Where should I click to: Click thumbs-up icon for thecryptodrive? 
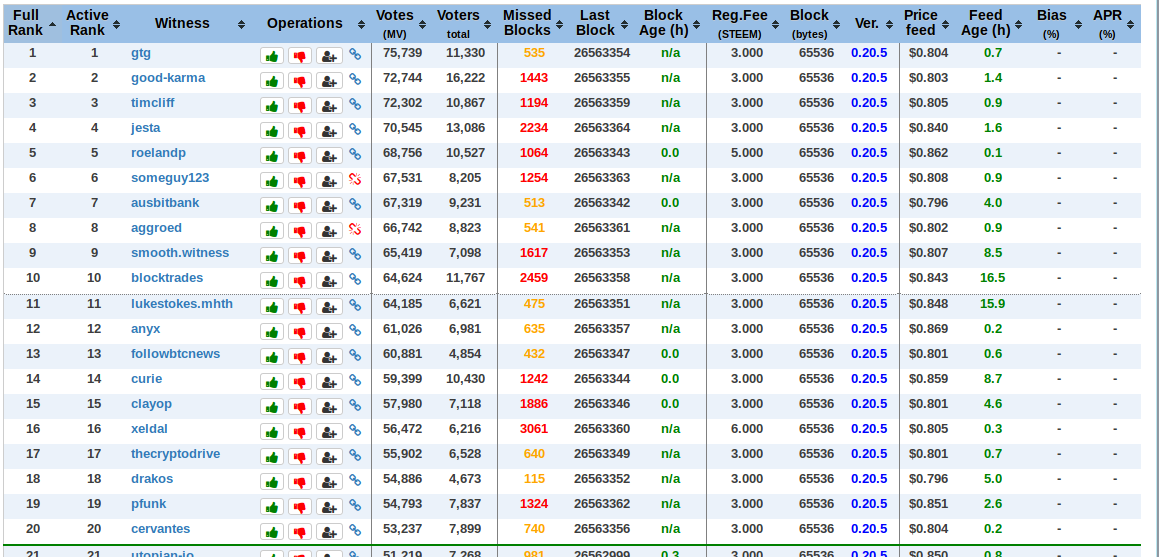[272, 457]
